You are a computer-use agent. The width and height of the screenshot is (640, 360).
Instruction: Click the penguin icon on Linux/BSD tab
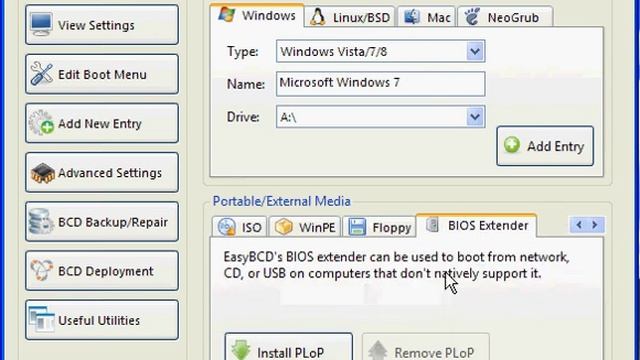pos(318,17)
